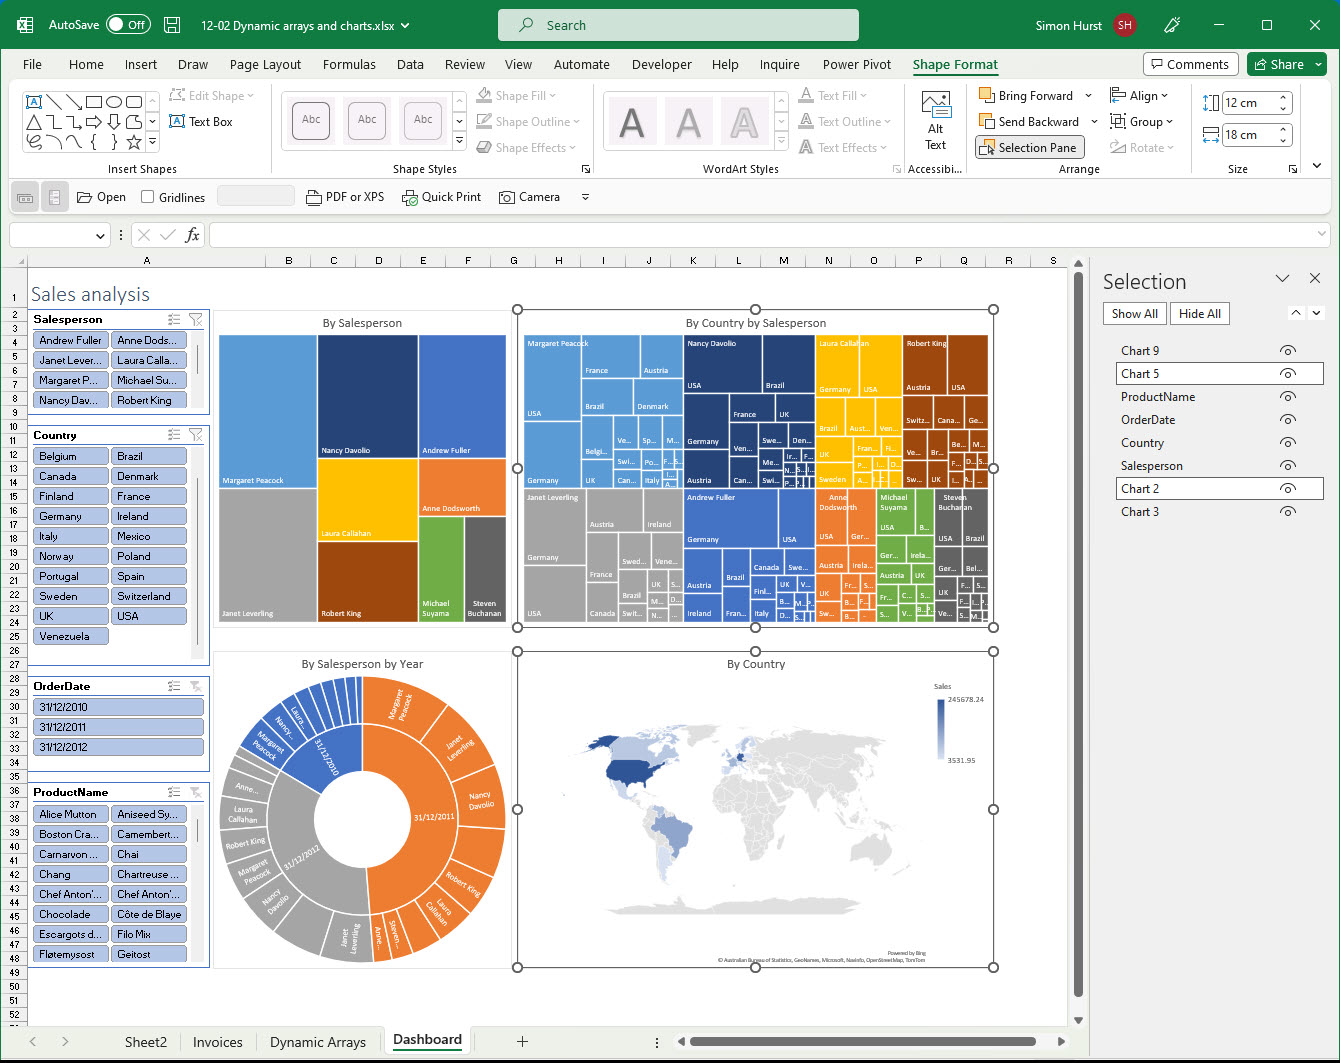Viewport: 1340px width, 1063px height.
Task: Click the Camera tool icon
Action: click(507, 198)
